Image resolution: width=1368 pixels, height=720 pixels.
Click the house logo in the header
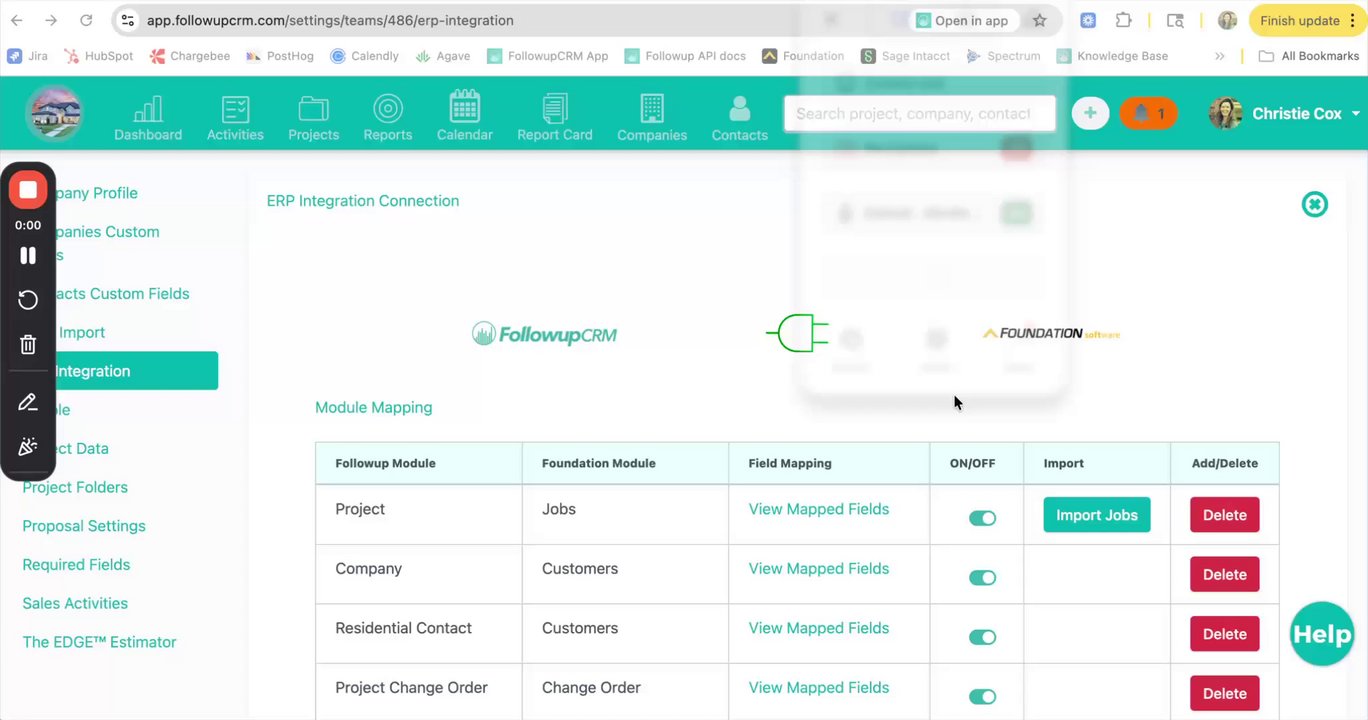(x=54, y=113)
